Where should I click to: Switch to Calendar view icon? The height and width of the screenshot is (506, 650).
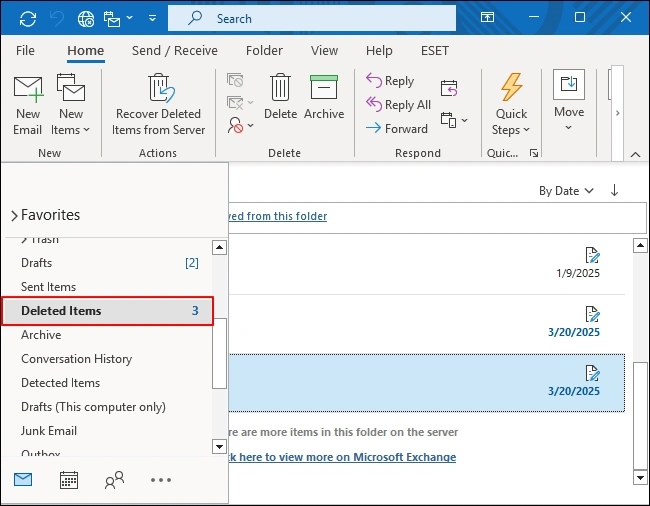pos(69,480)
